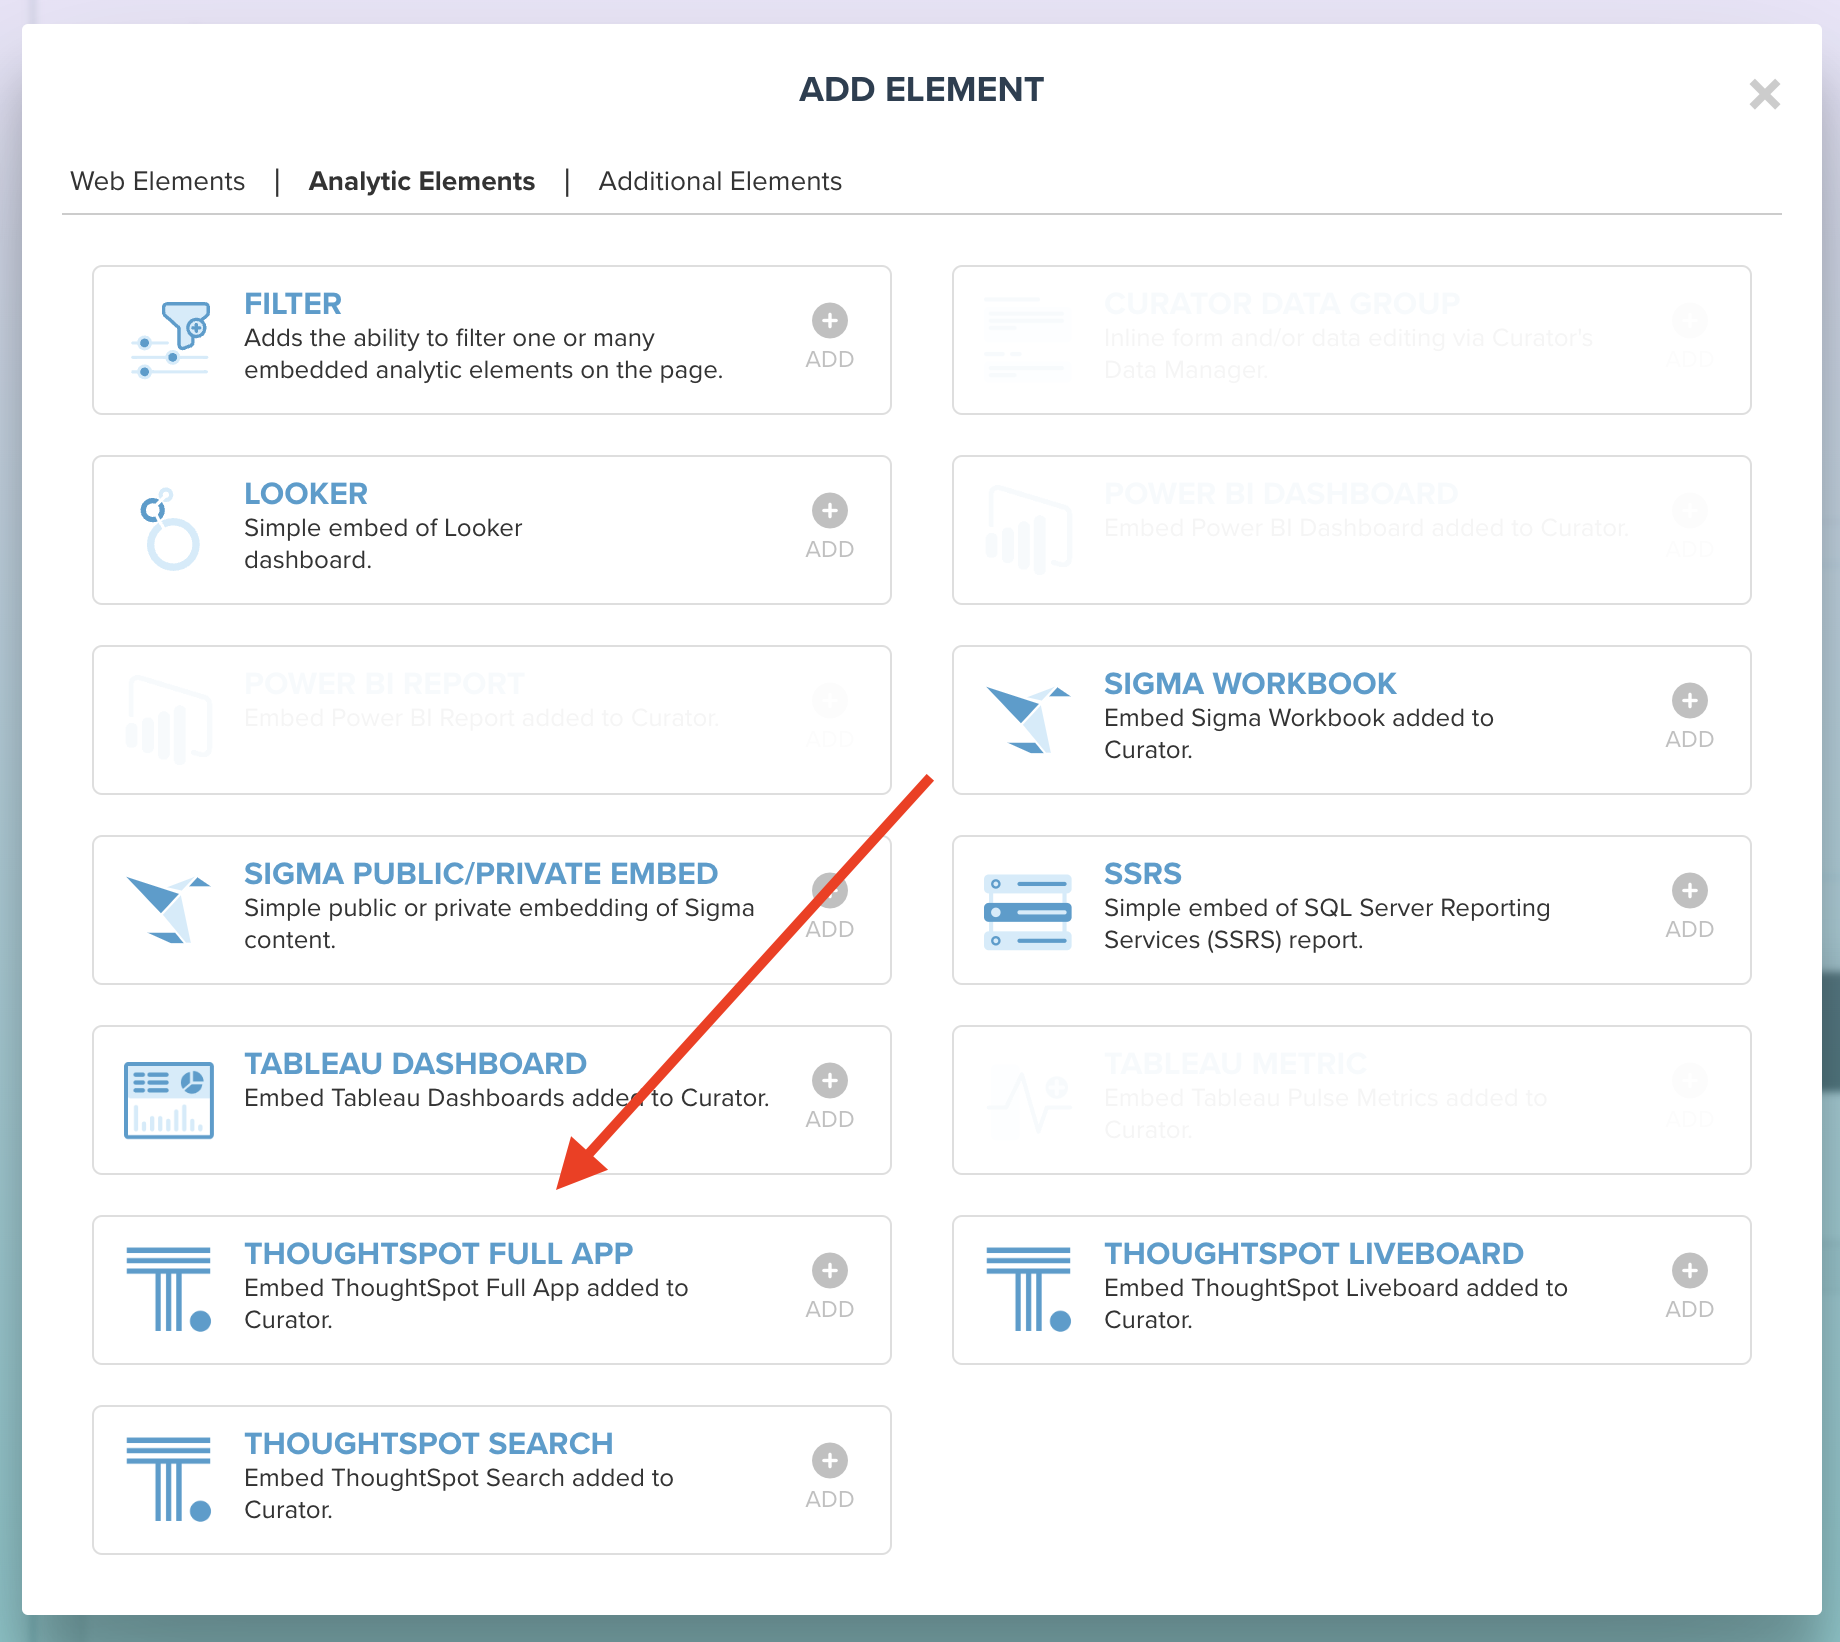Click plus icon for ThoughtSpot Full App
1840x1642 pixels.
830,1271
